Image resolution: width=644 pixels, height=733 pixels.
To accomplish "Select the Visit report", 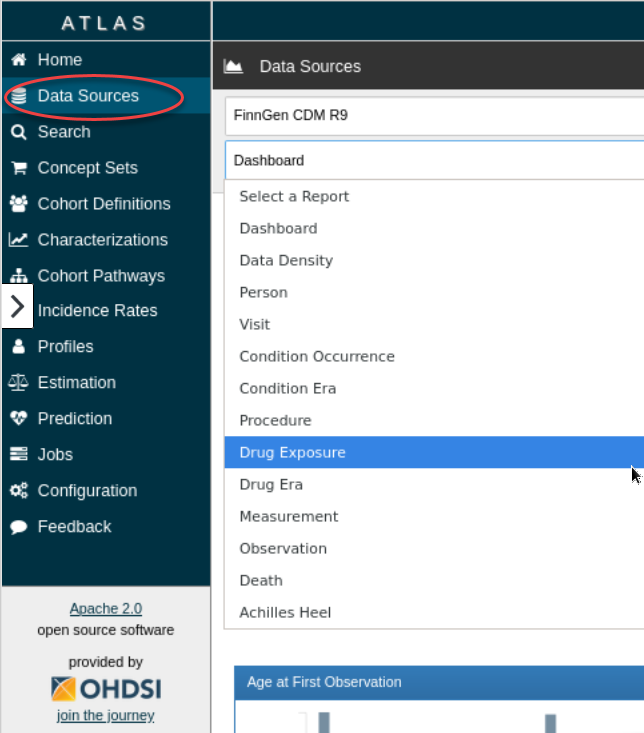I will [x=434, y=324].
